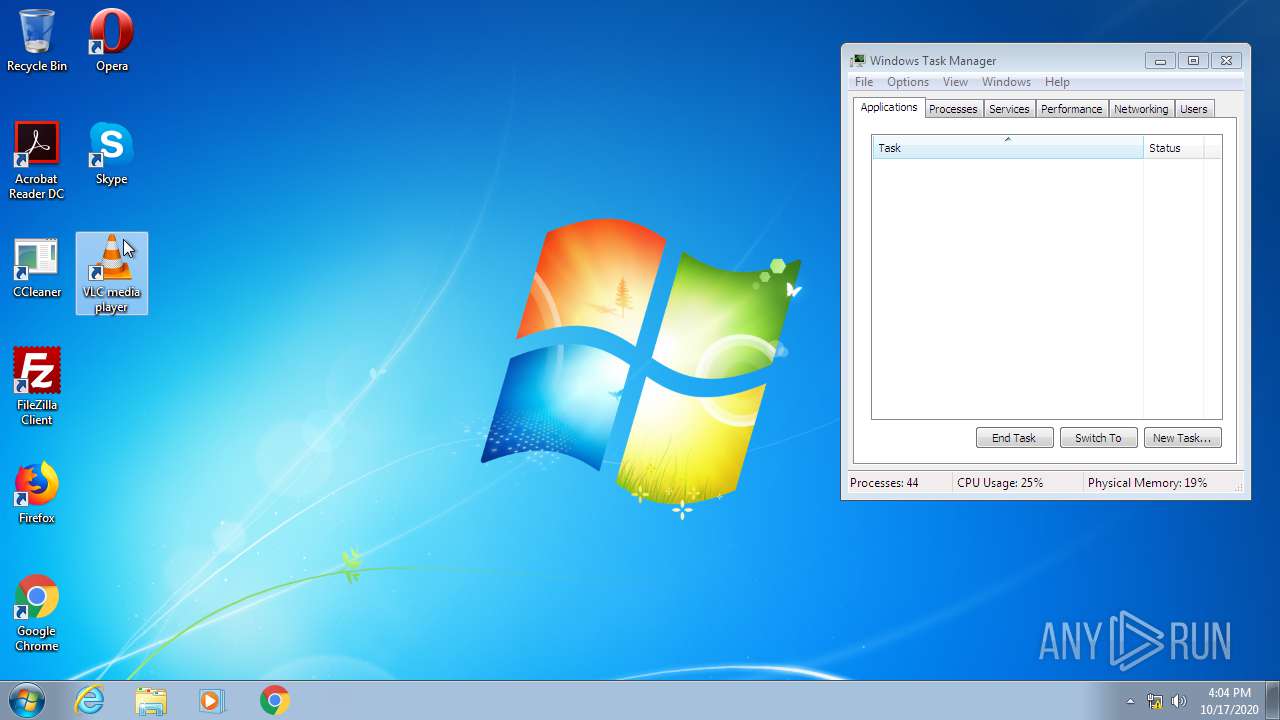Maximize the Task Manager window
Image resolution: width=1280 pixels, height=720 pixels.
pos(1193,61)
